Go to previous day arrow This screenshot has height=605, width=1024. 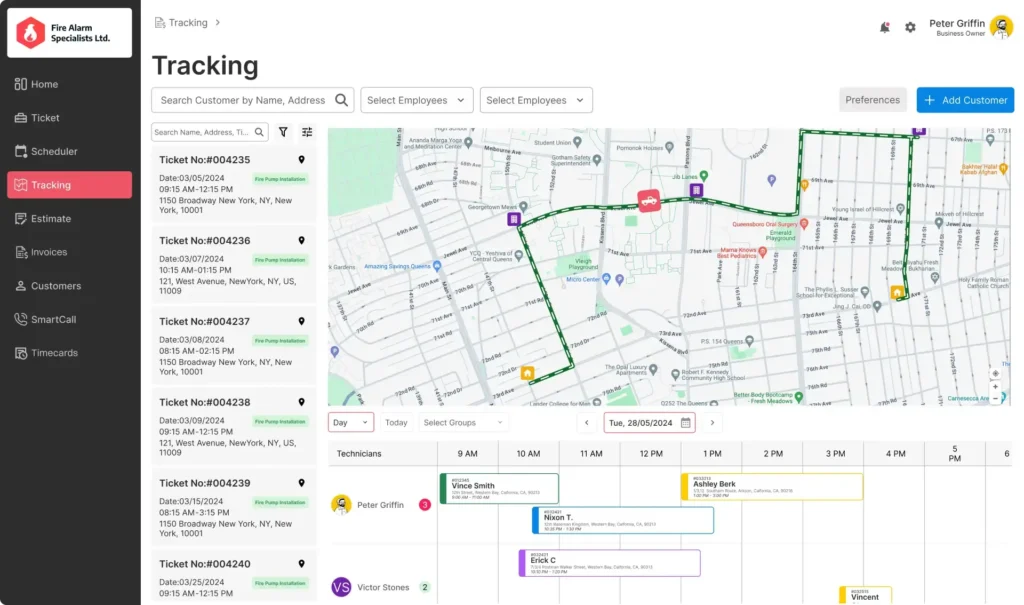[586, 423]
